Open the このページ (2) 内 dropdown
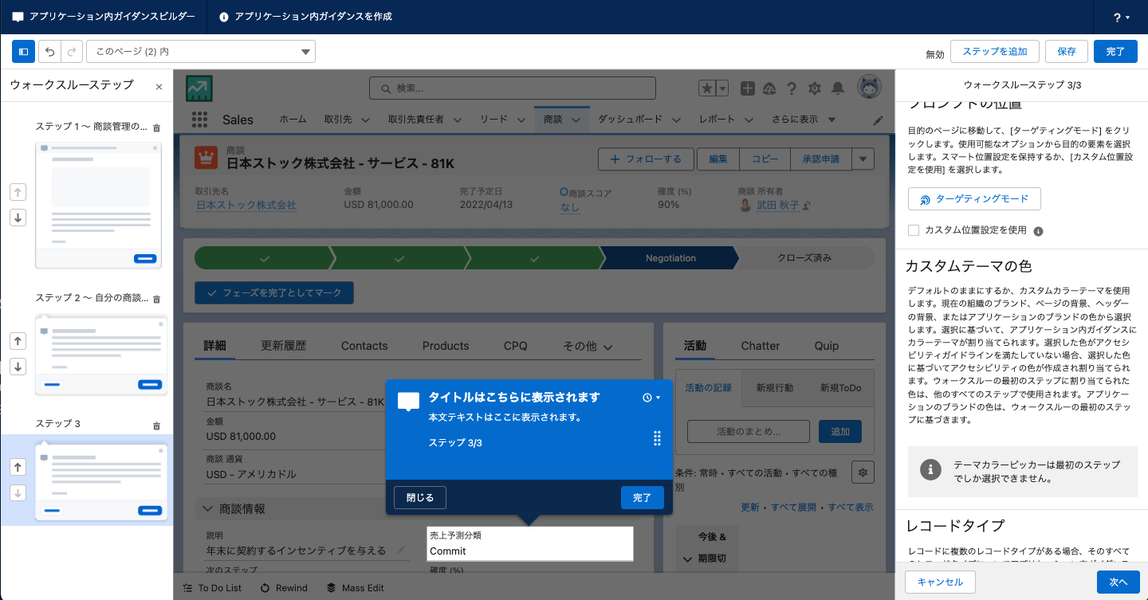The height and width of the screenshot is (600, 1148). tap(201, 51)
